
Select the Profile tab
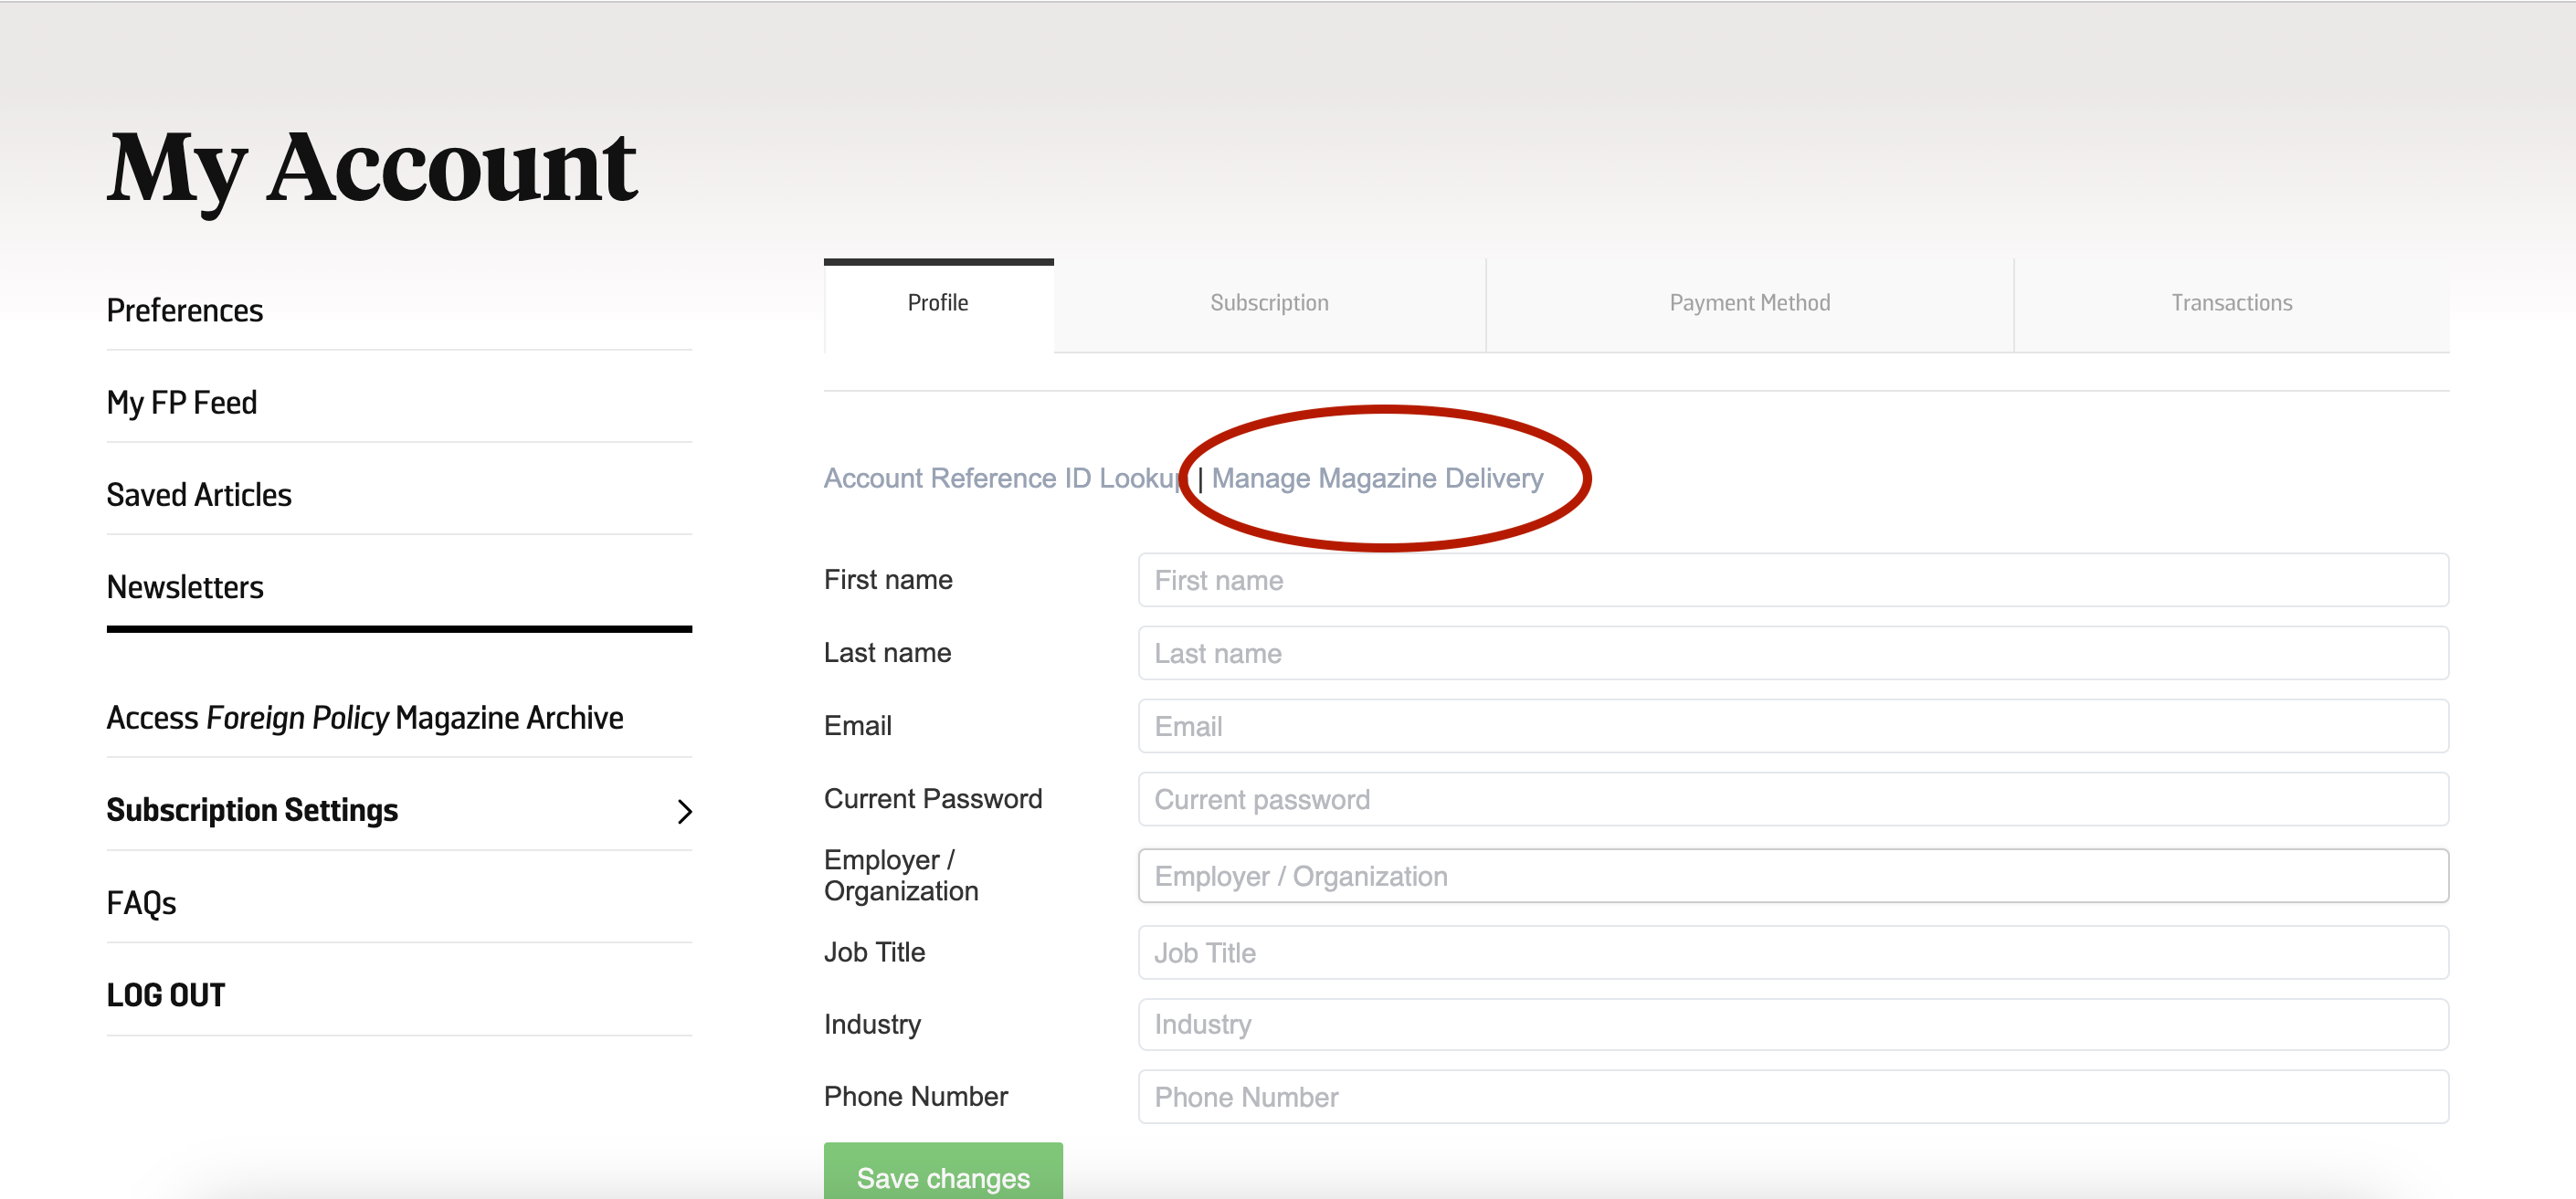point(937,302)
